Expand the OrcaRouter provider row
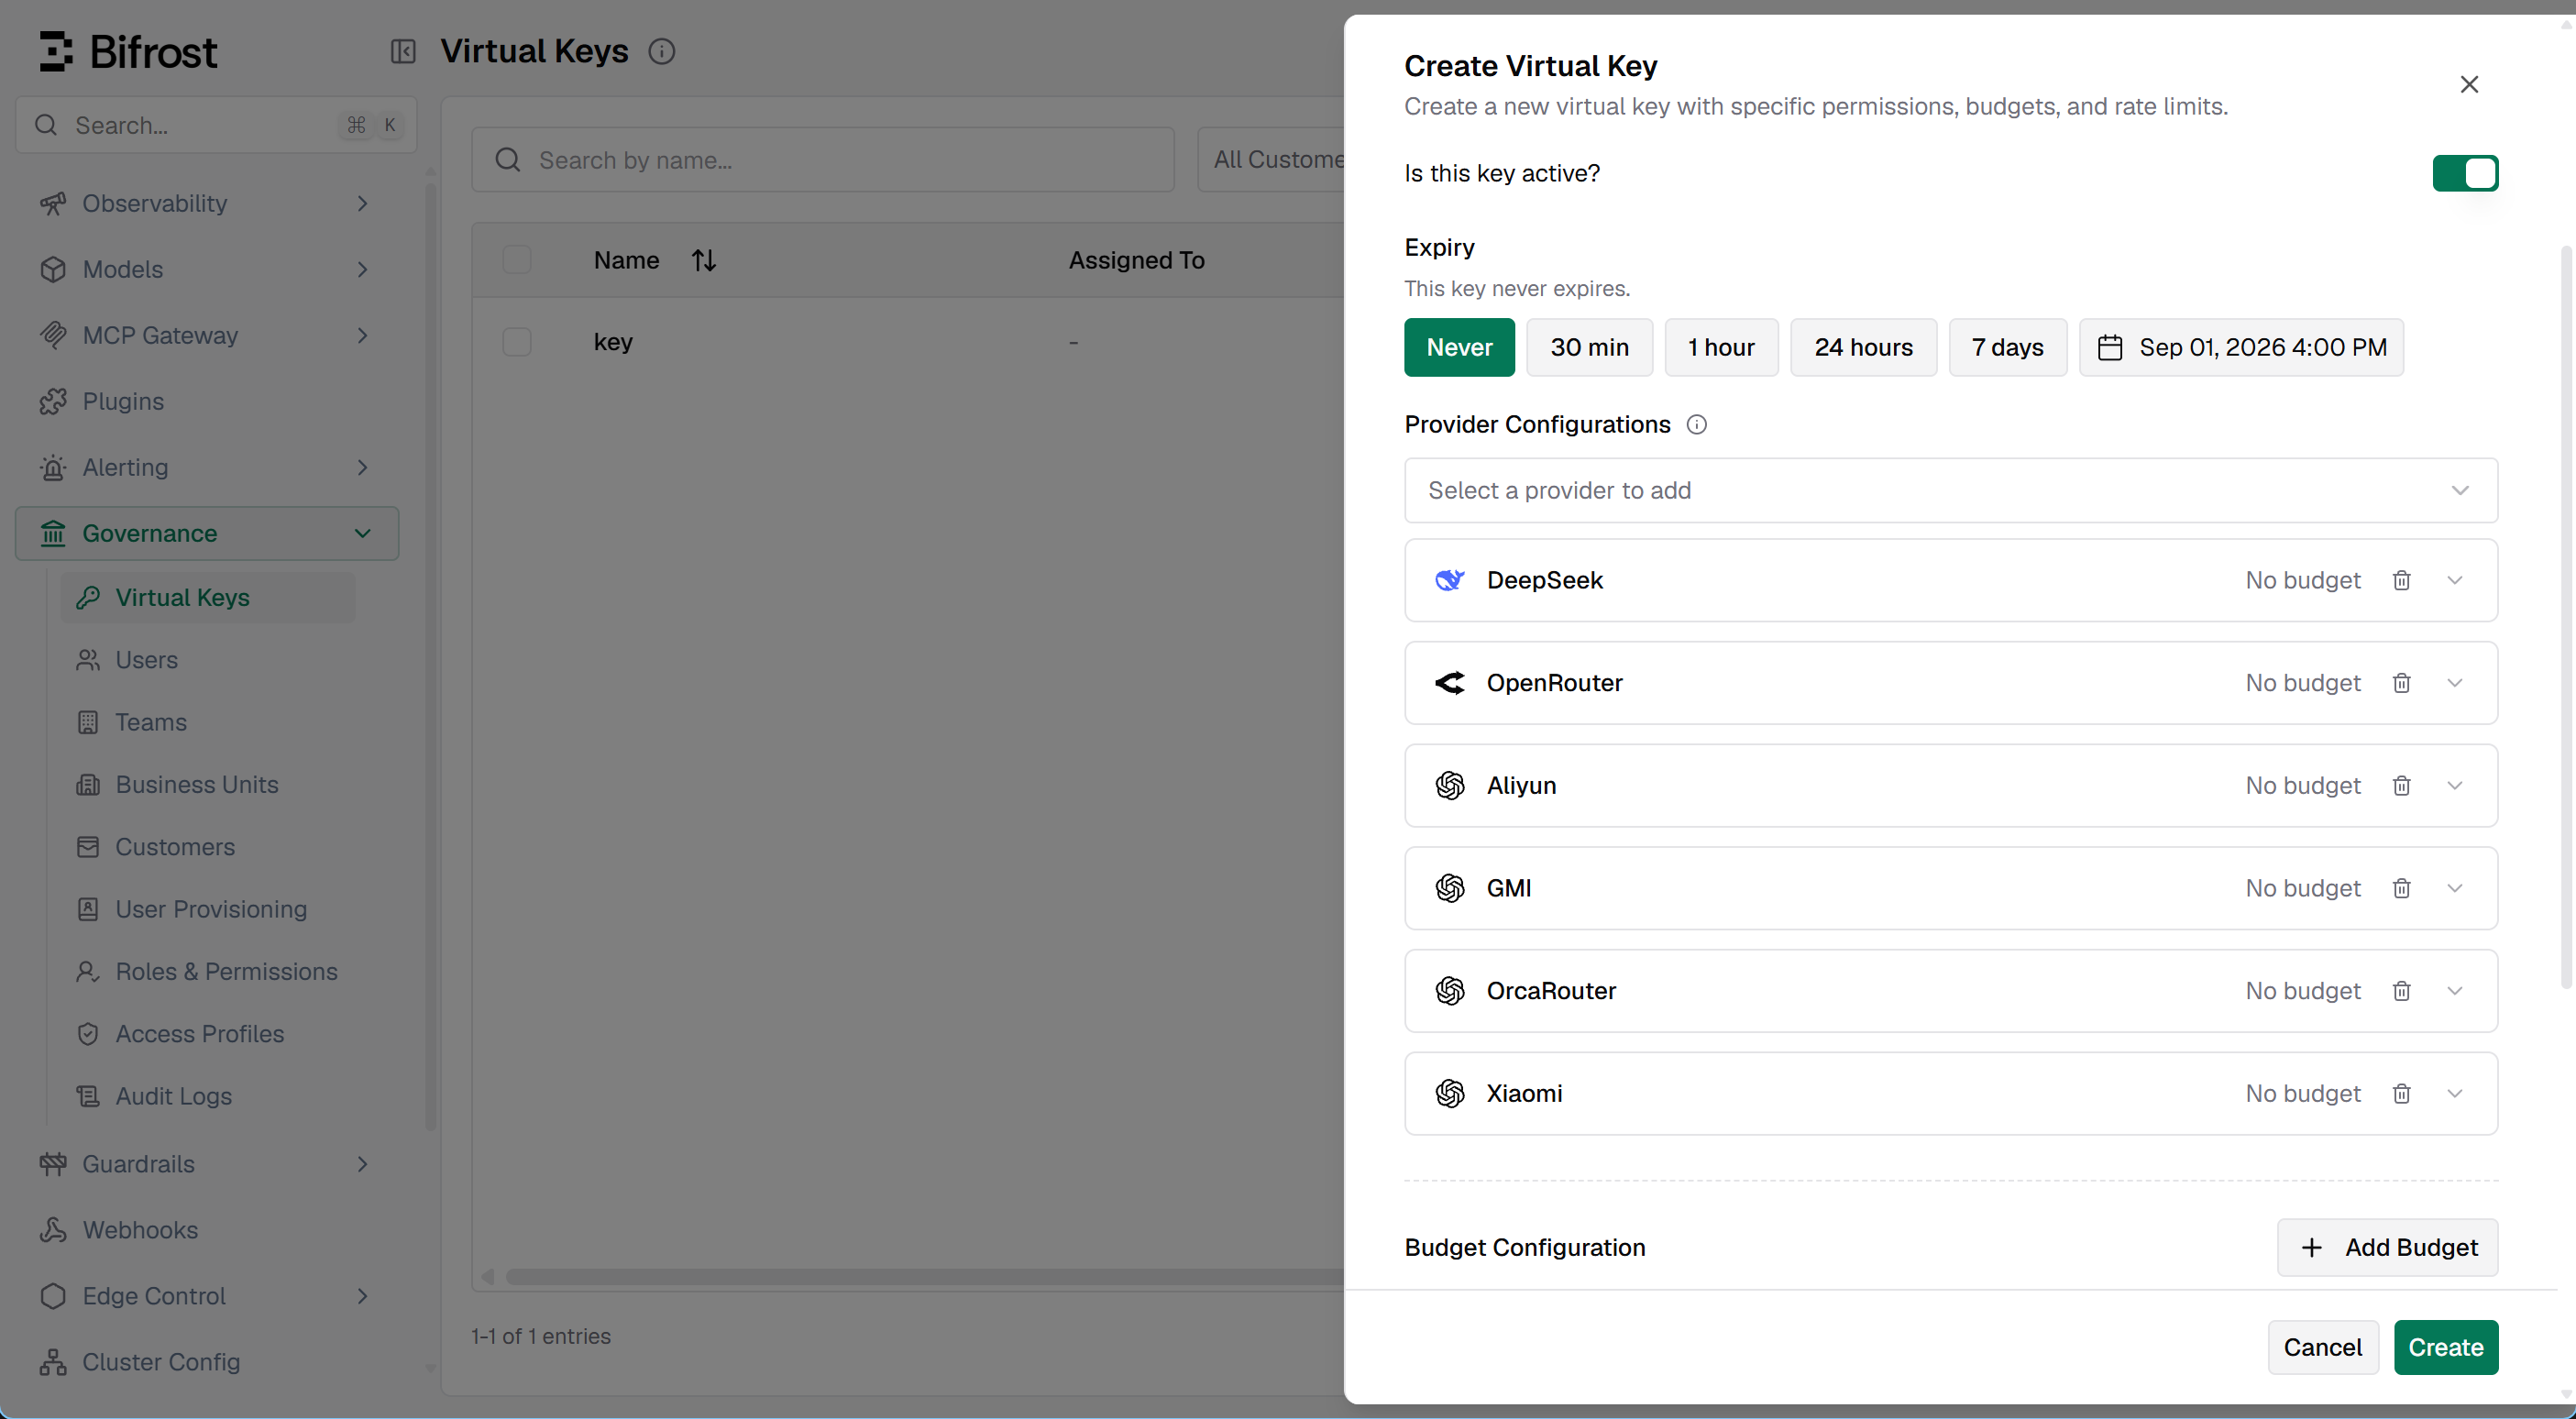Viewport: 2576px width, 1419px height. pos(2455,991)
